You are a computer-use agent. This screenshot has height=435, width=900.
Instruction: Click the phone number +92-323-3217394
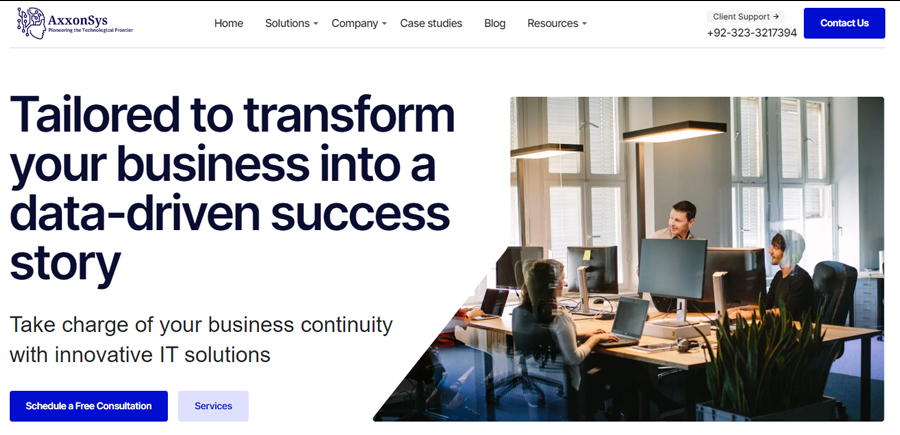pos(752,33)
